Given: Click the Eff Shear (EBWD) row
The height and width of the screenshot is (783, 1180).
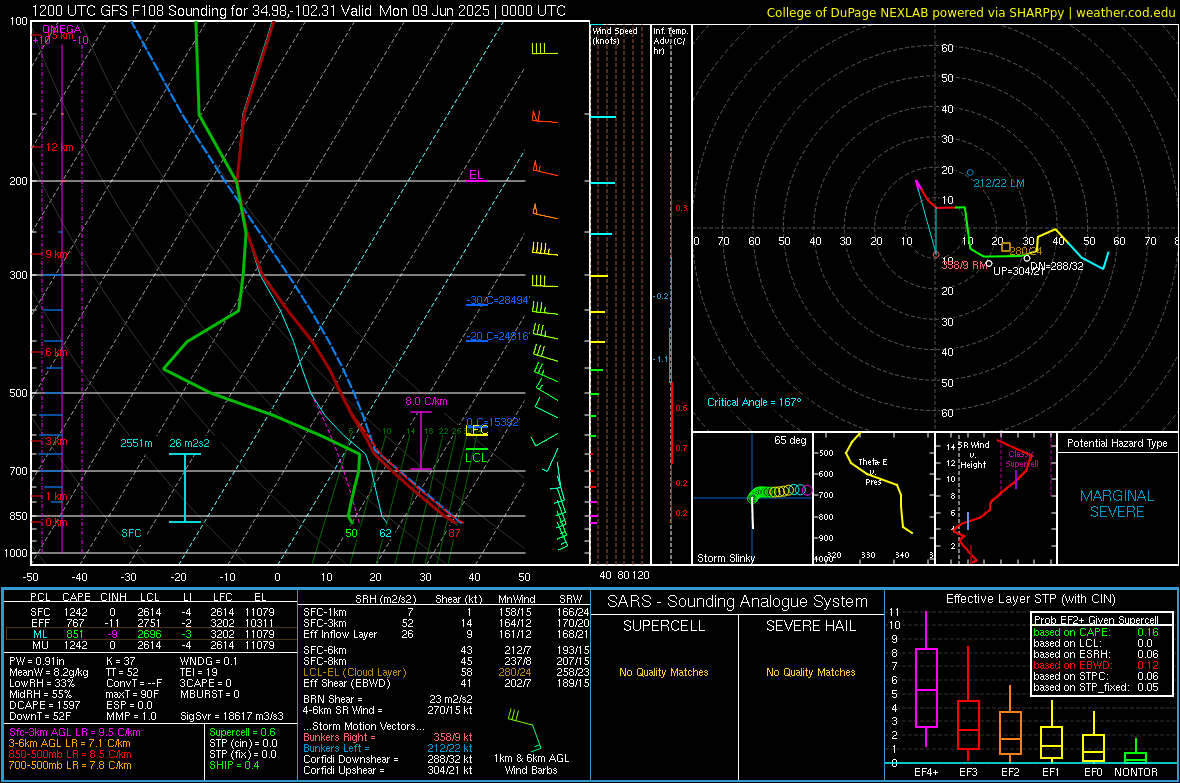Looking at the screenshot, I should [x=446, y=684].
